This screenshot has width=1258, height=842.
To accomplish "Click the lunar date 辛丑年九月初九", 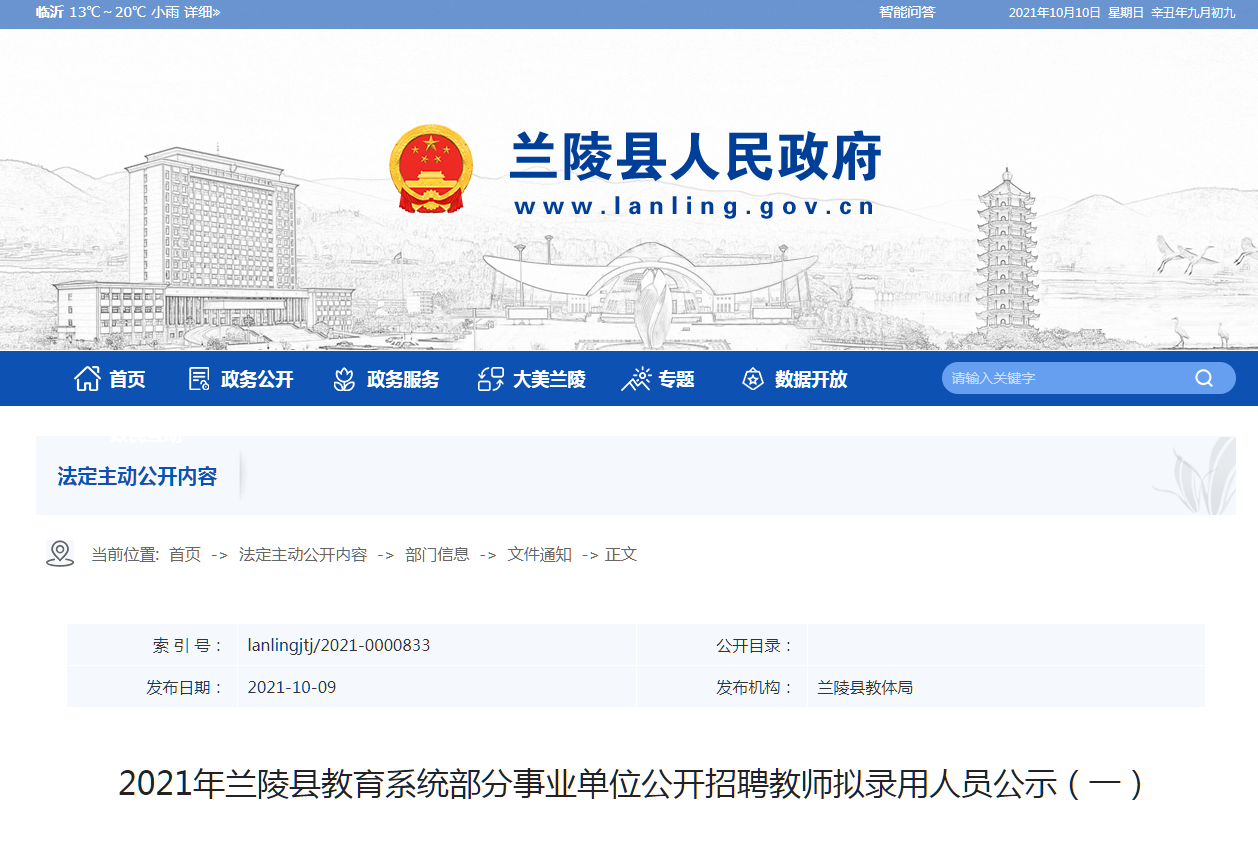I will (x=1193, y=12).
